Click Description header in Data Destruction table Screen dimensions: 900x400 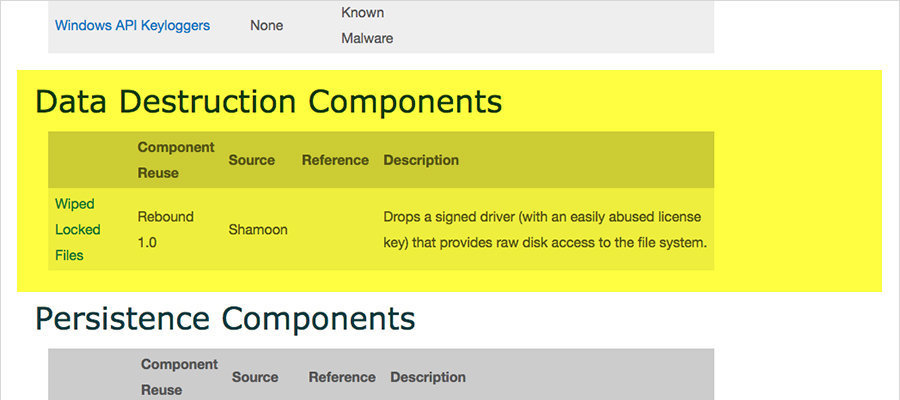tap(421, 160)
